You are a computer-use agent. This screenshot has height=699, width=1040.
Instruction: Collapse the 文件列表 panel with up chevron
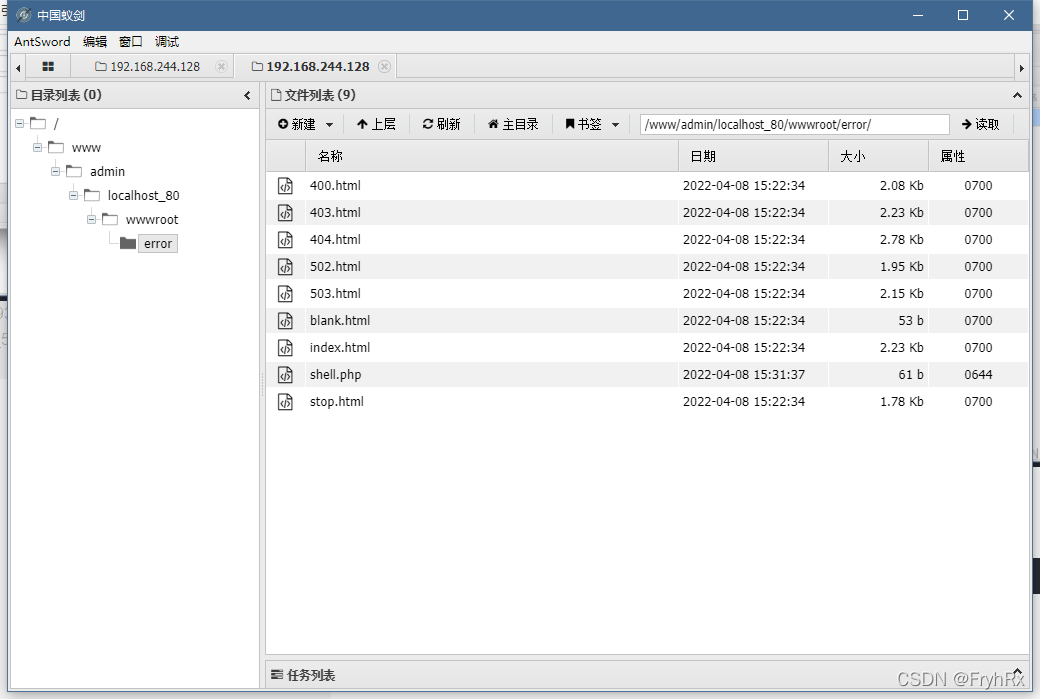[1017, 95]
